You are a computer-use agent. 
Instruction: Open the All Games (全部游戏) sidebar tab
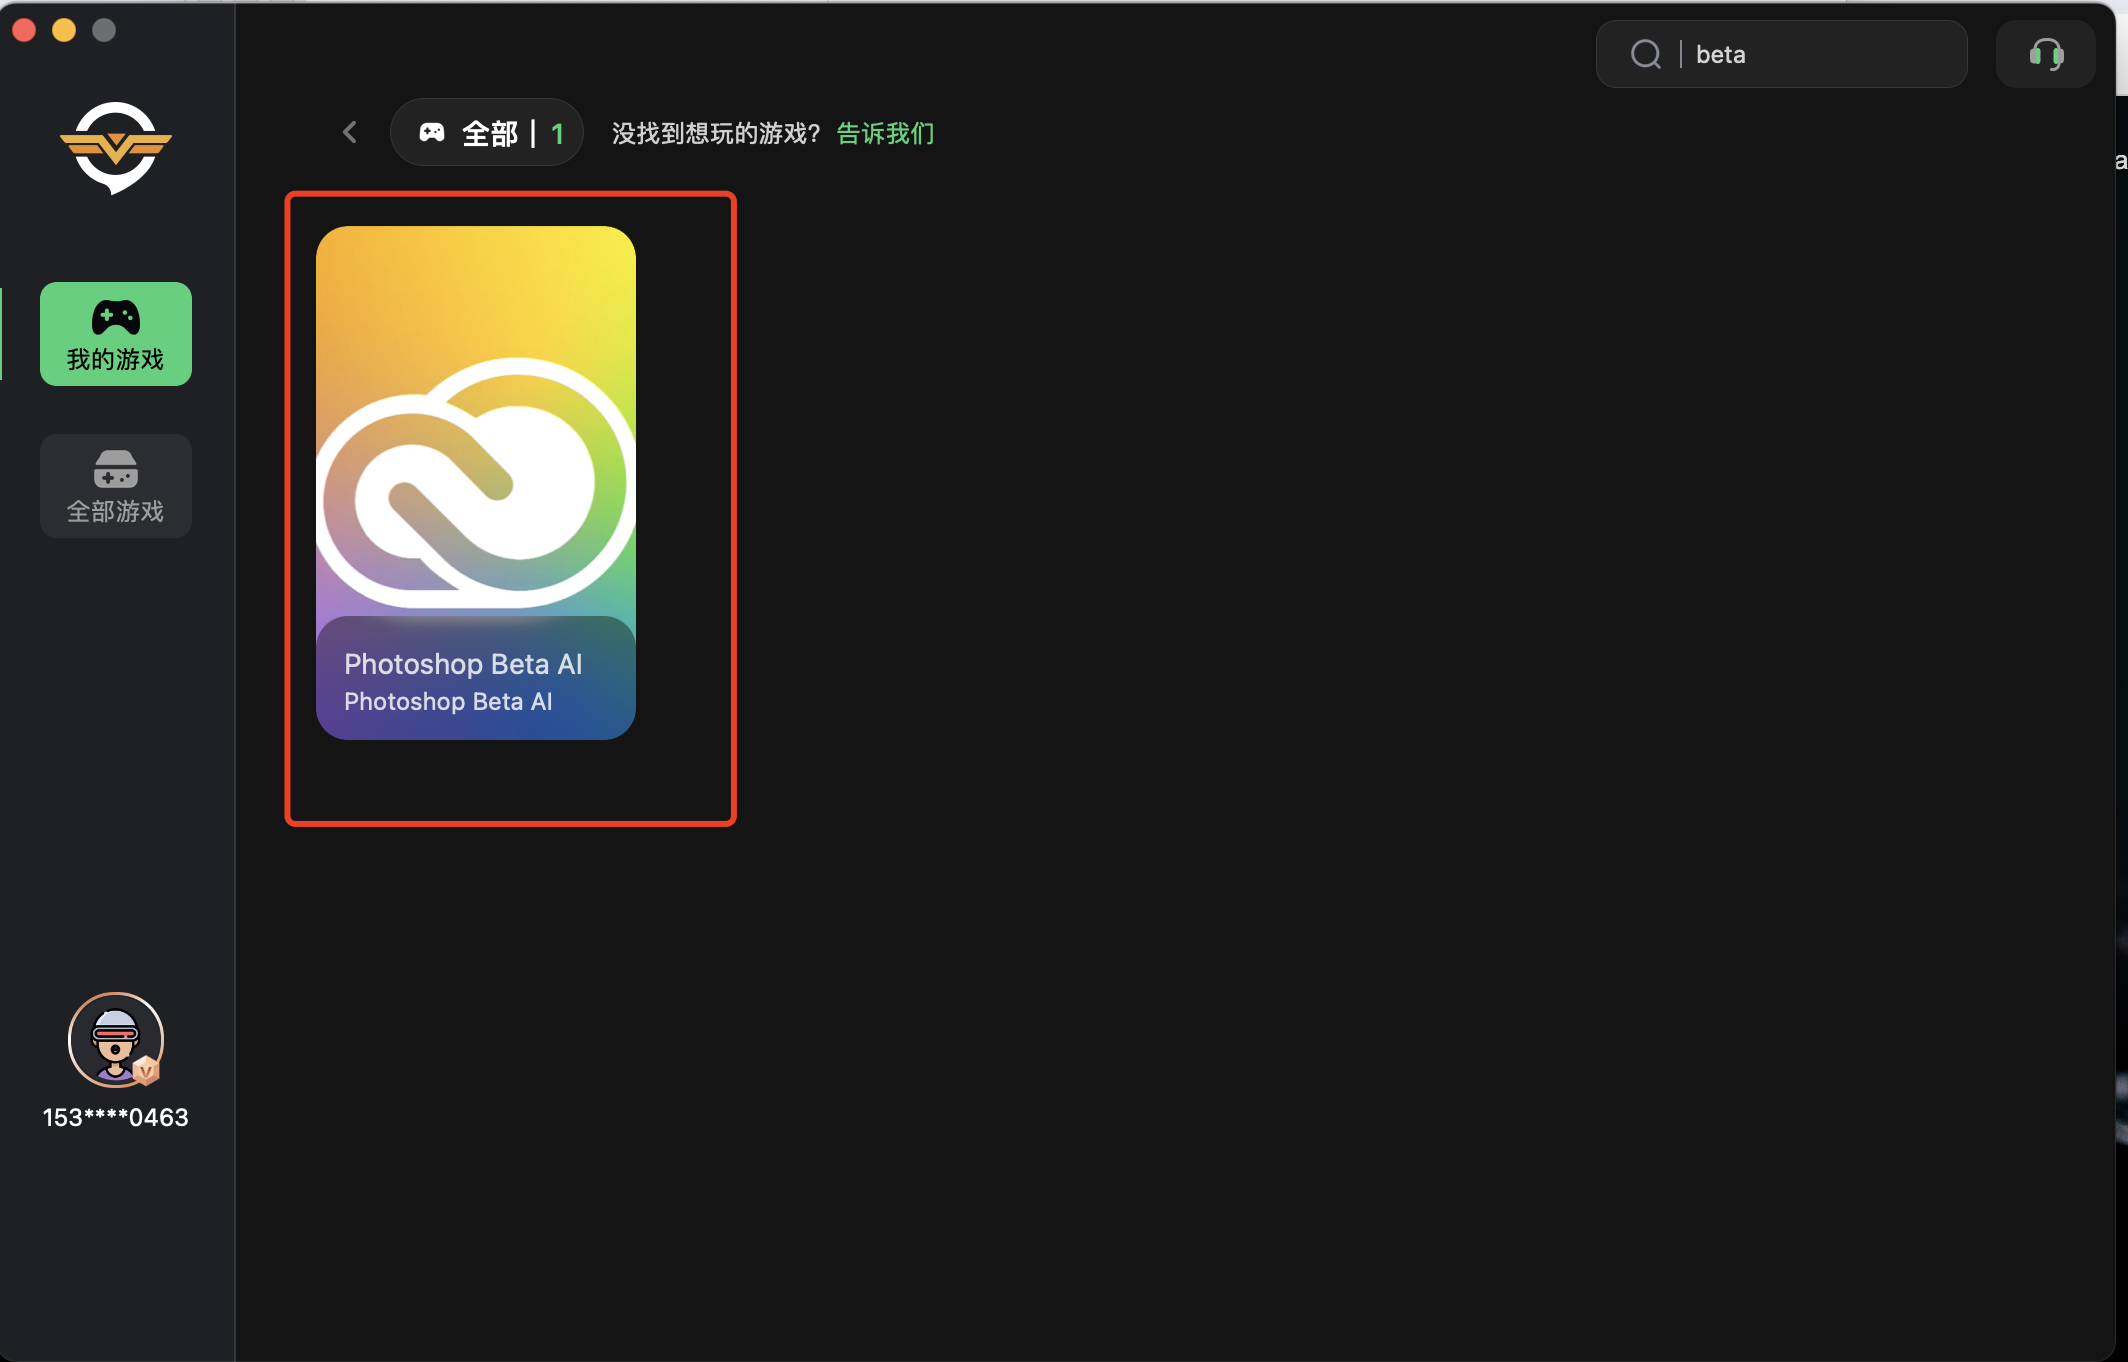point(116,486)
